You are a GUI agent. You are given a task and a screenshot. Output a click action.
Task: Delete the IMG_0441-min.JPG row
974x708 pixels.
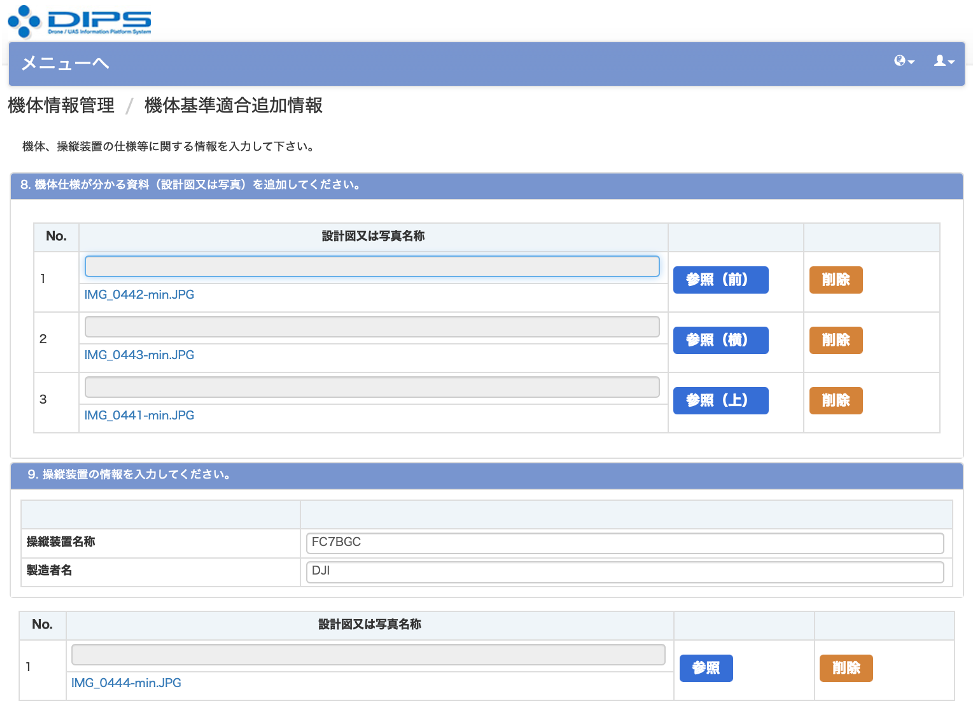[835, 401]
